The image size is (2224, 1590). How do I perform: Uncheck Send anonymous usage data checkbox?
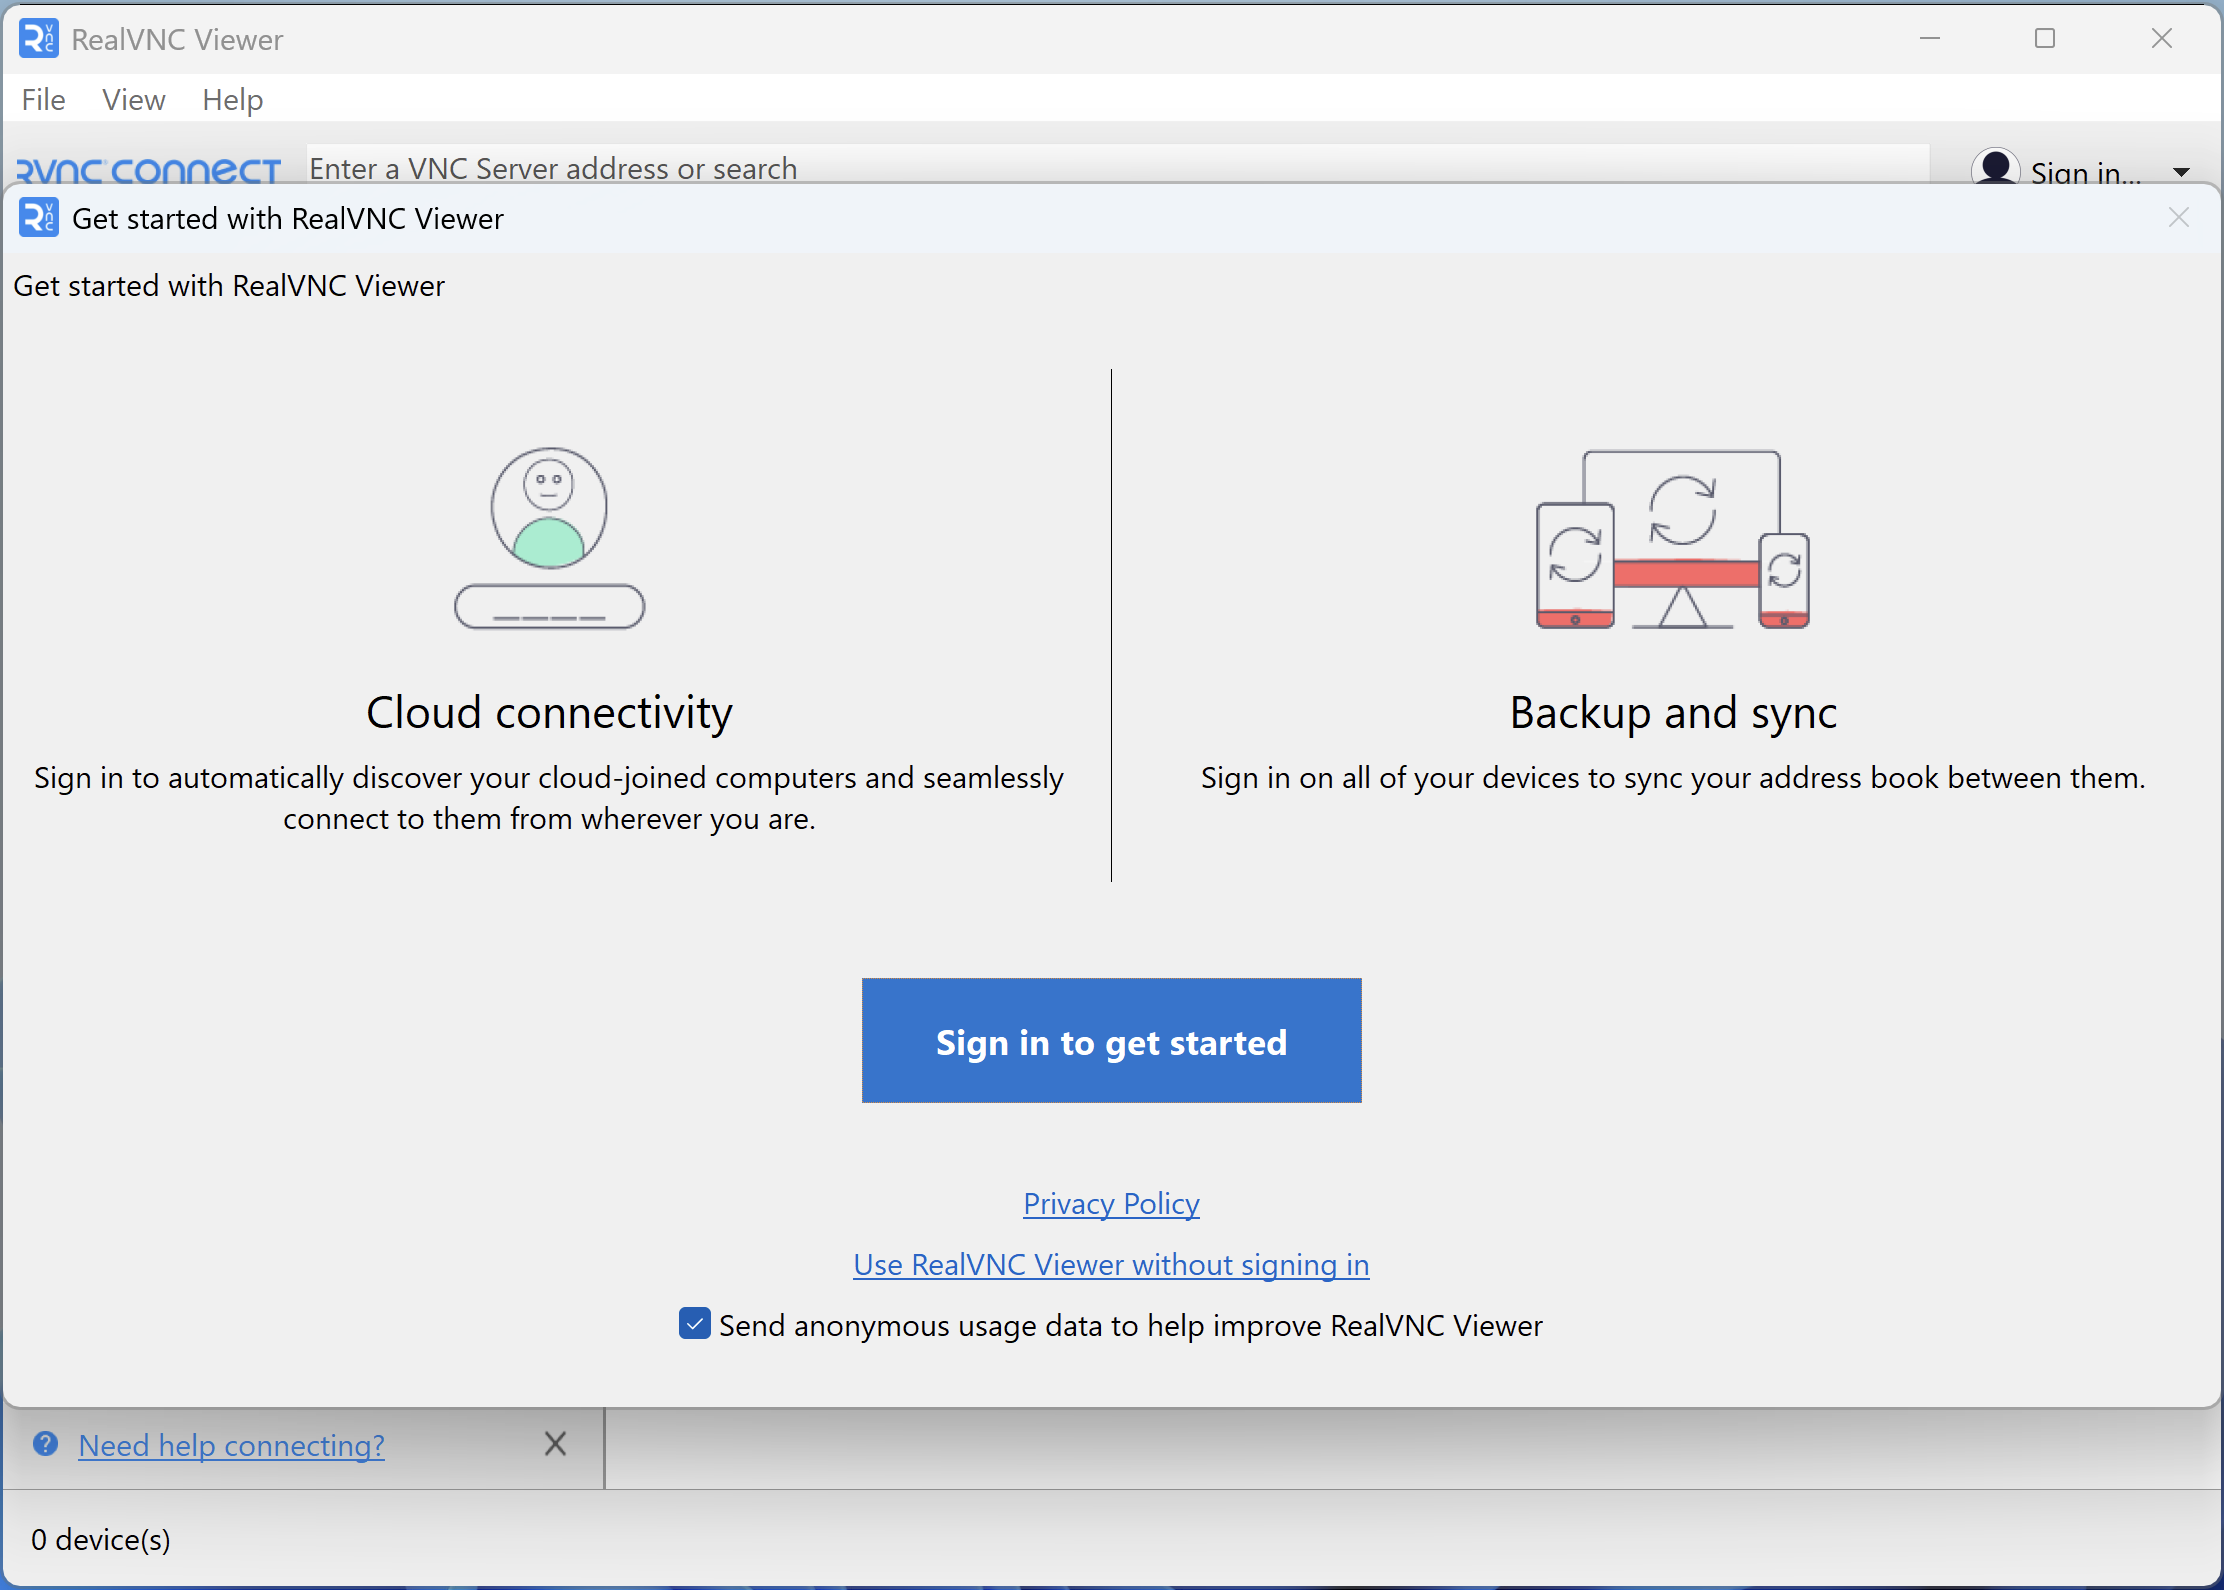[x=694, y=1323]
